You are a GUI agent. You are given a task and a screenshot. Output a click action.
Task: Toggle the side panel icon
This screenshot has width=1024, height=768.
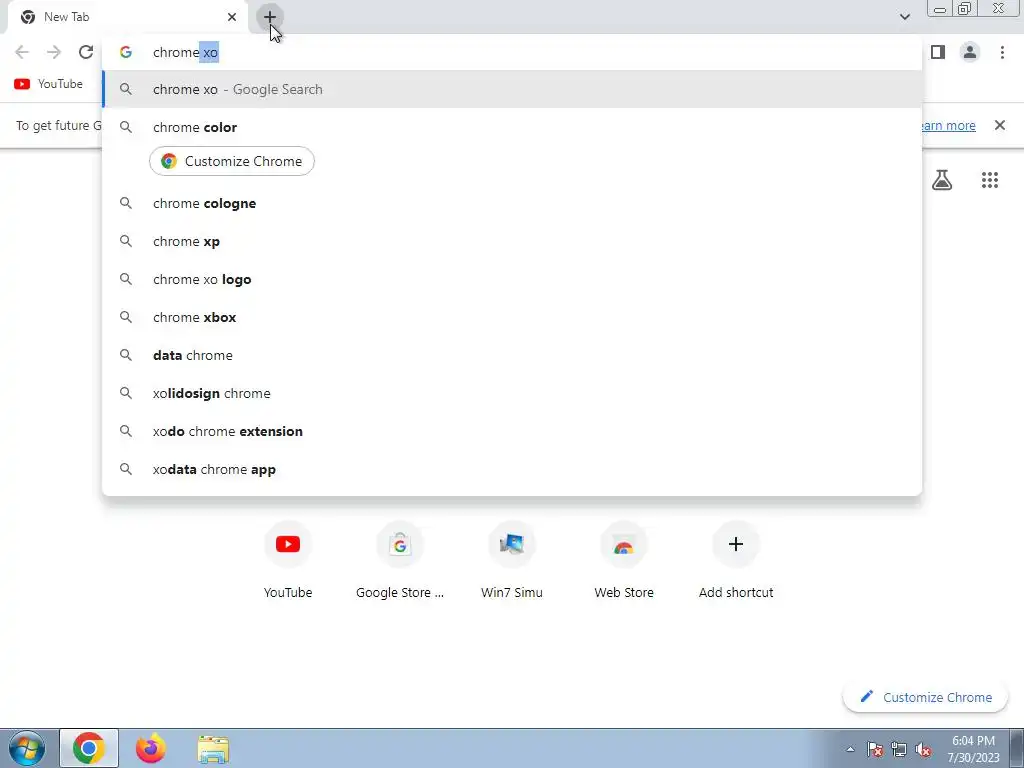938,52
